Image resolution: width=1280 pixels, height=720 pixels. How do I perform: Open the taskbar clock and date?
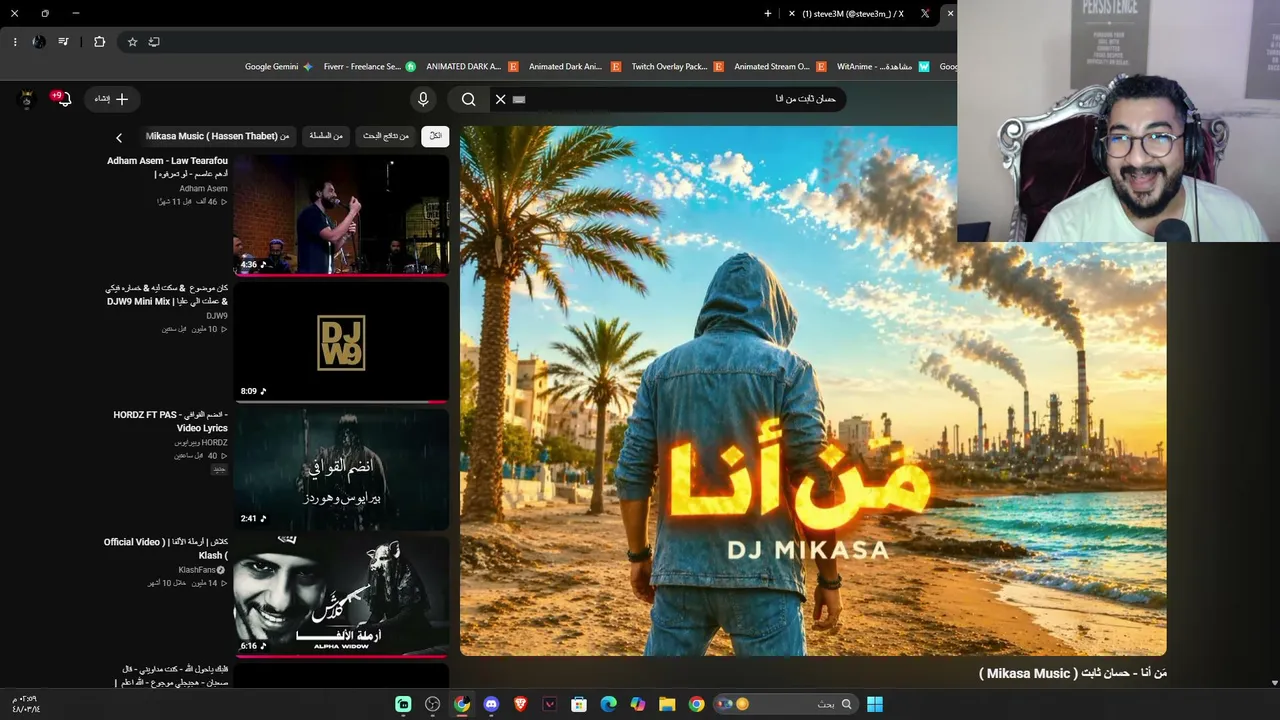coord(26,704)
